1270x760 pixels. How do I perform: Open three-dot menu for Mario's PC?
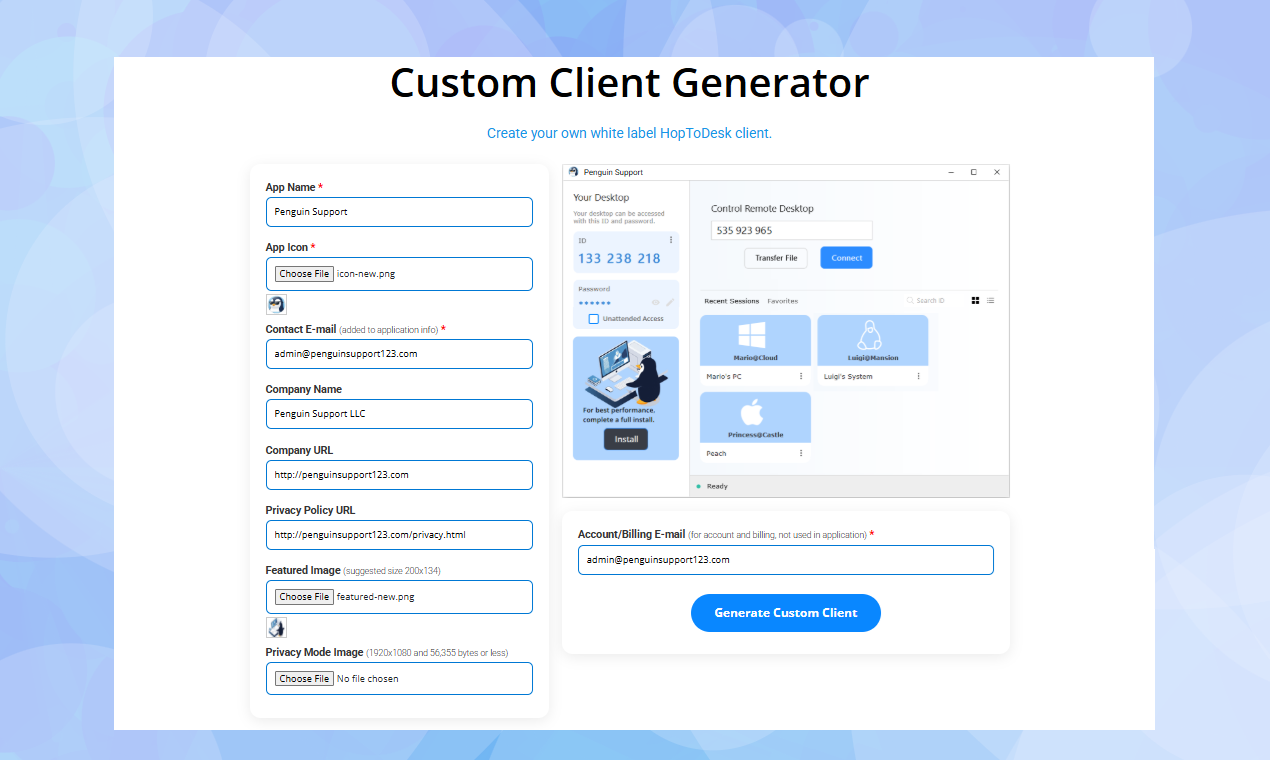point(801,376)
